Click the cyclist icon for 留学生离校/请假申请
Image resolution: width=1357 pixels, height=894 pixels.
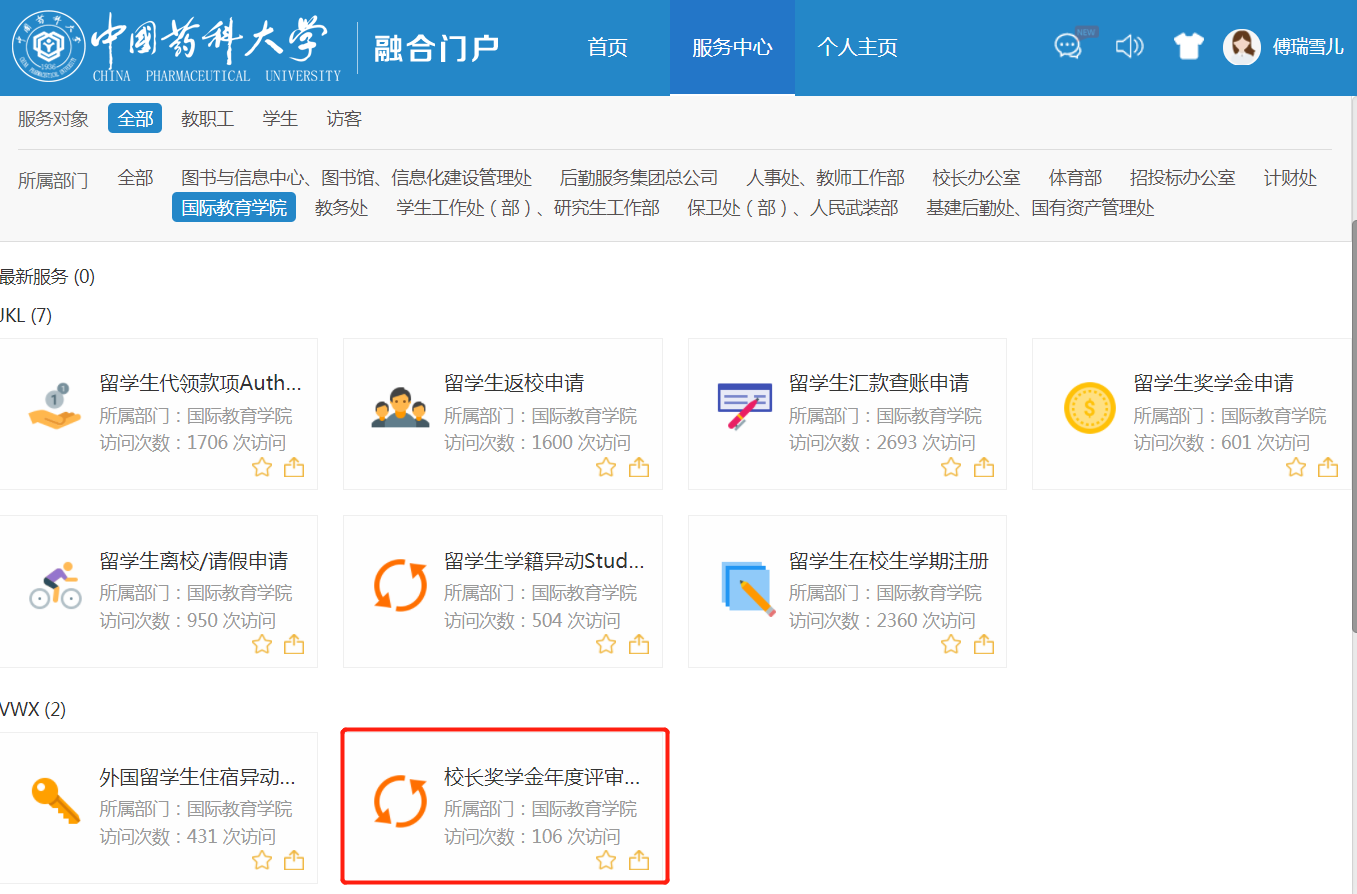pyautogui.click(x=55, y=586)
